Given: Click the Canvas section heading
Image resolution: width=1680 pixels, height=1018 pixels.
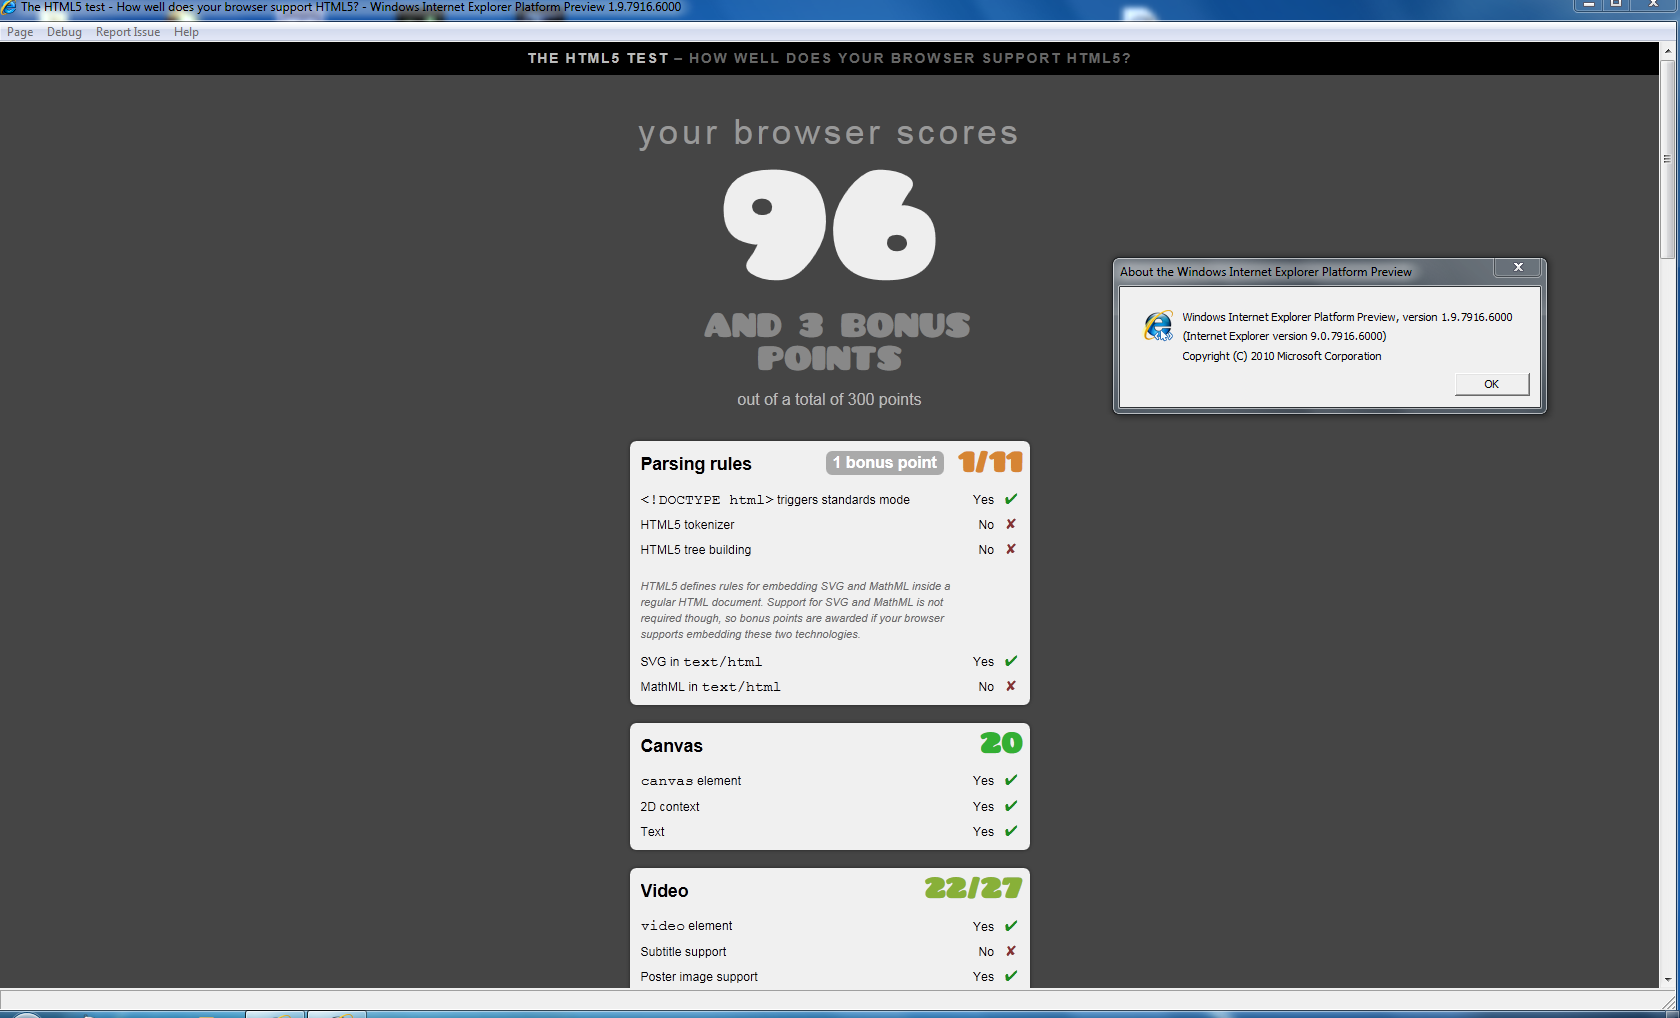Looking at the screenshot, I should tap(672, 746).
